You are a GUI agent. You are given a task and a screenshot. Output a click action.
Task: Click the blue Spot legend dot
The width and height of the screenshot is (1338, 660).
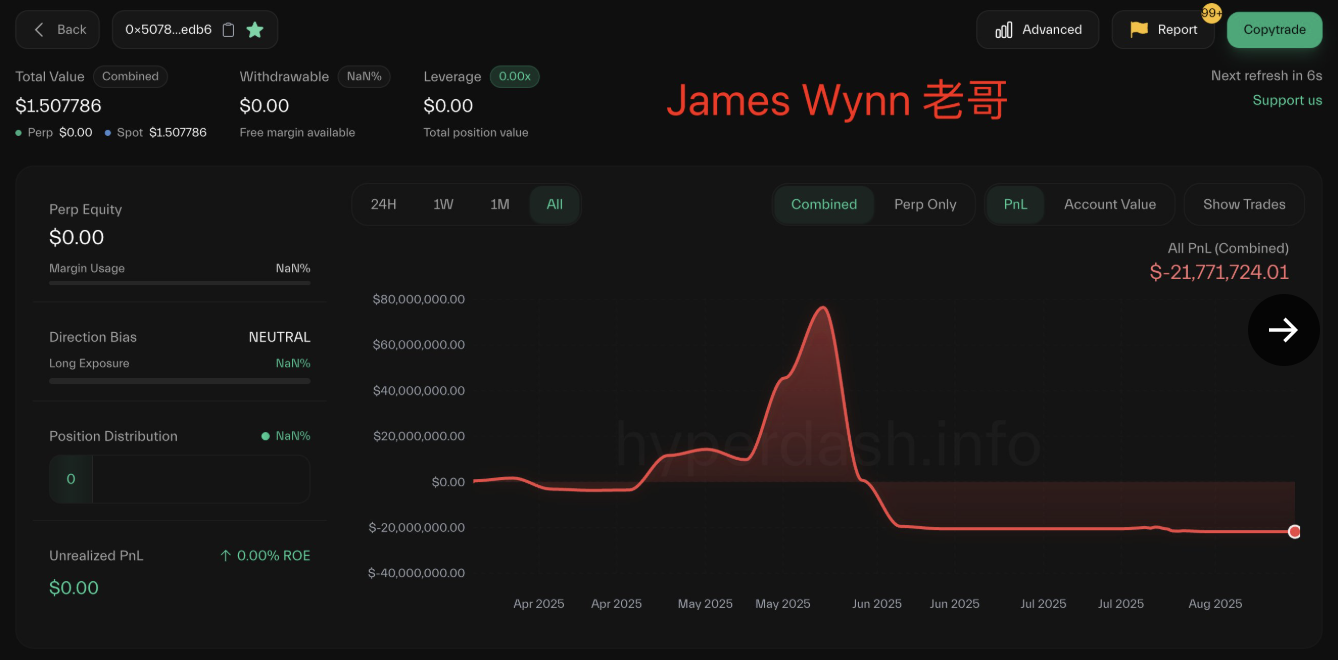tap(108, 133)
